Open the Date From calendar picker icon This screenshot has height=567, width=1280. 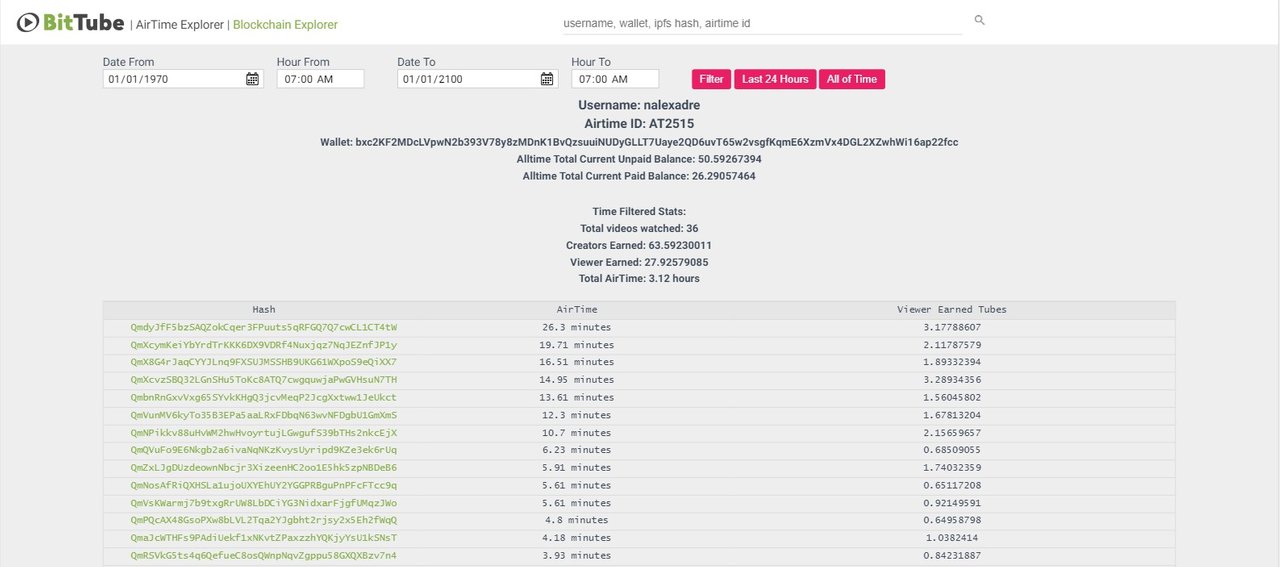(x=252, y=79)
